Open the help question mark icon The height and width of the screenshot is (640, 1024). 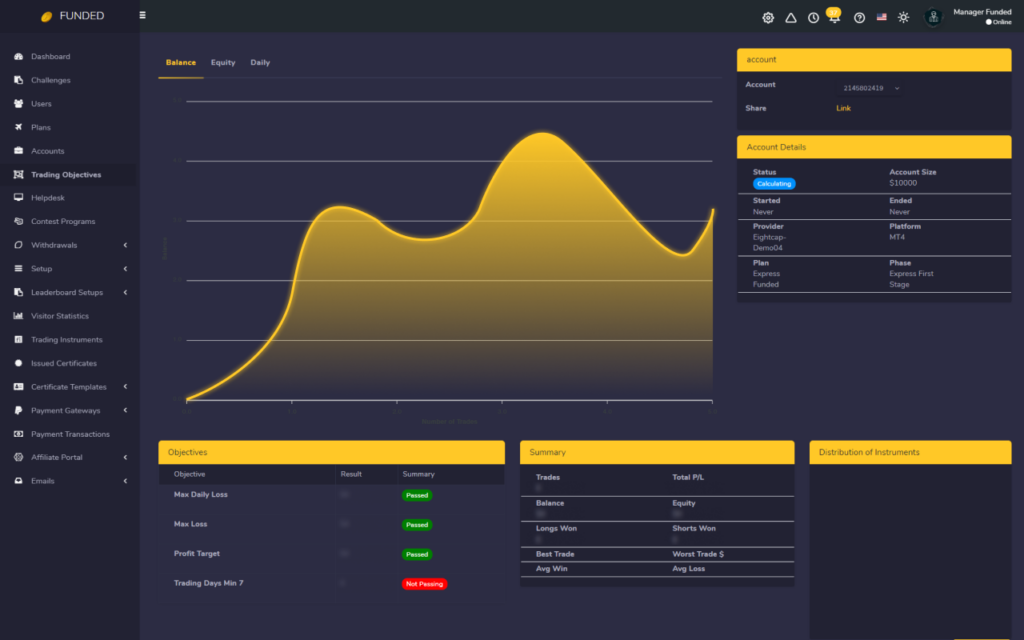(x=859, y=18)
